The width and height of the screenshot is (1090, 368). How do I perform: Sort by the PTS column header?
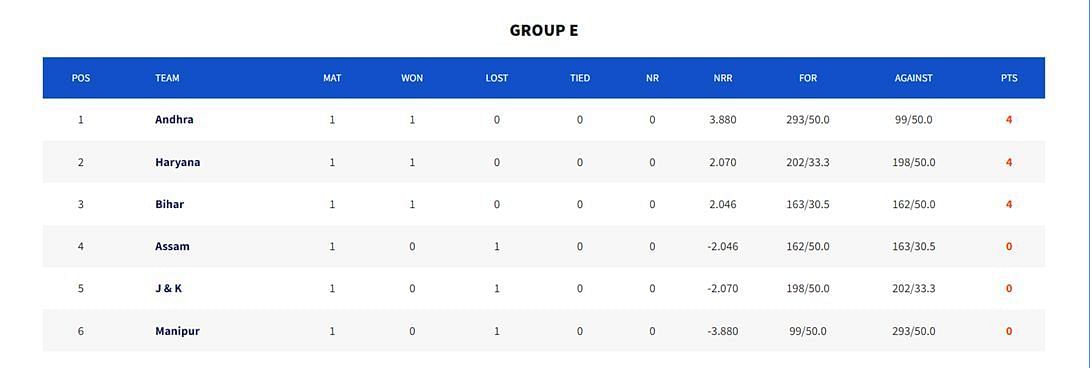coord(1009,78)
